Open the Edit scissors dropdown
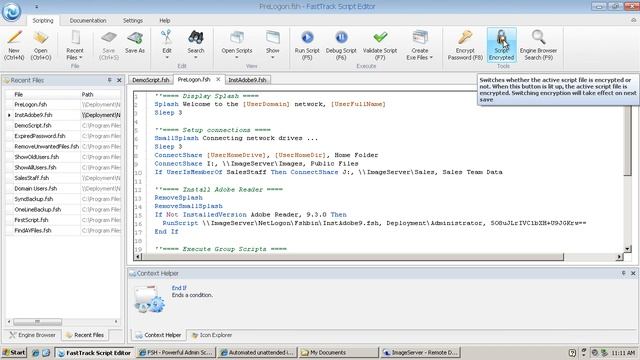The image size is (640, 360). click(167, 44)
